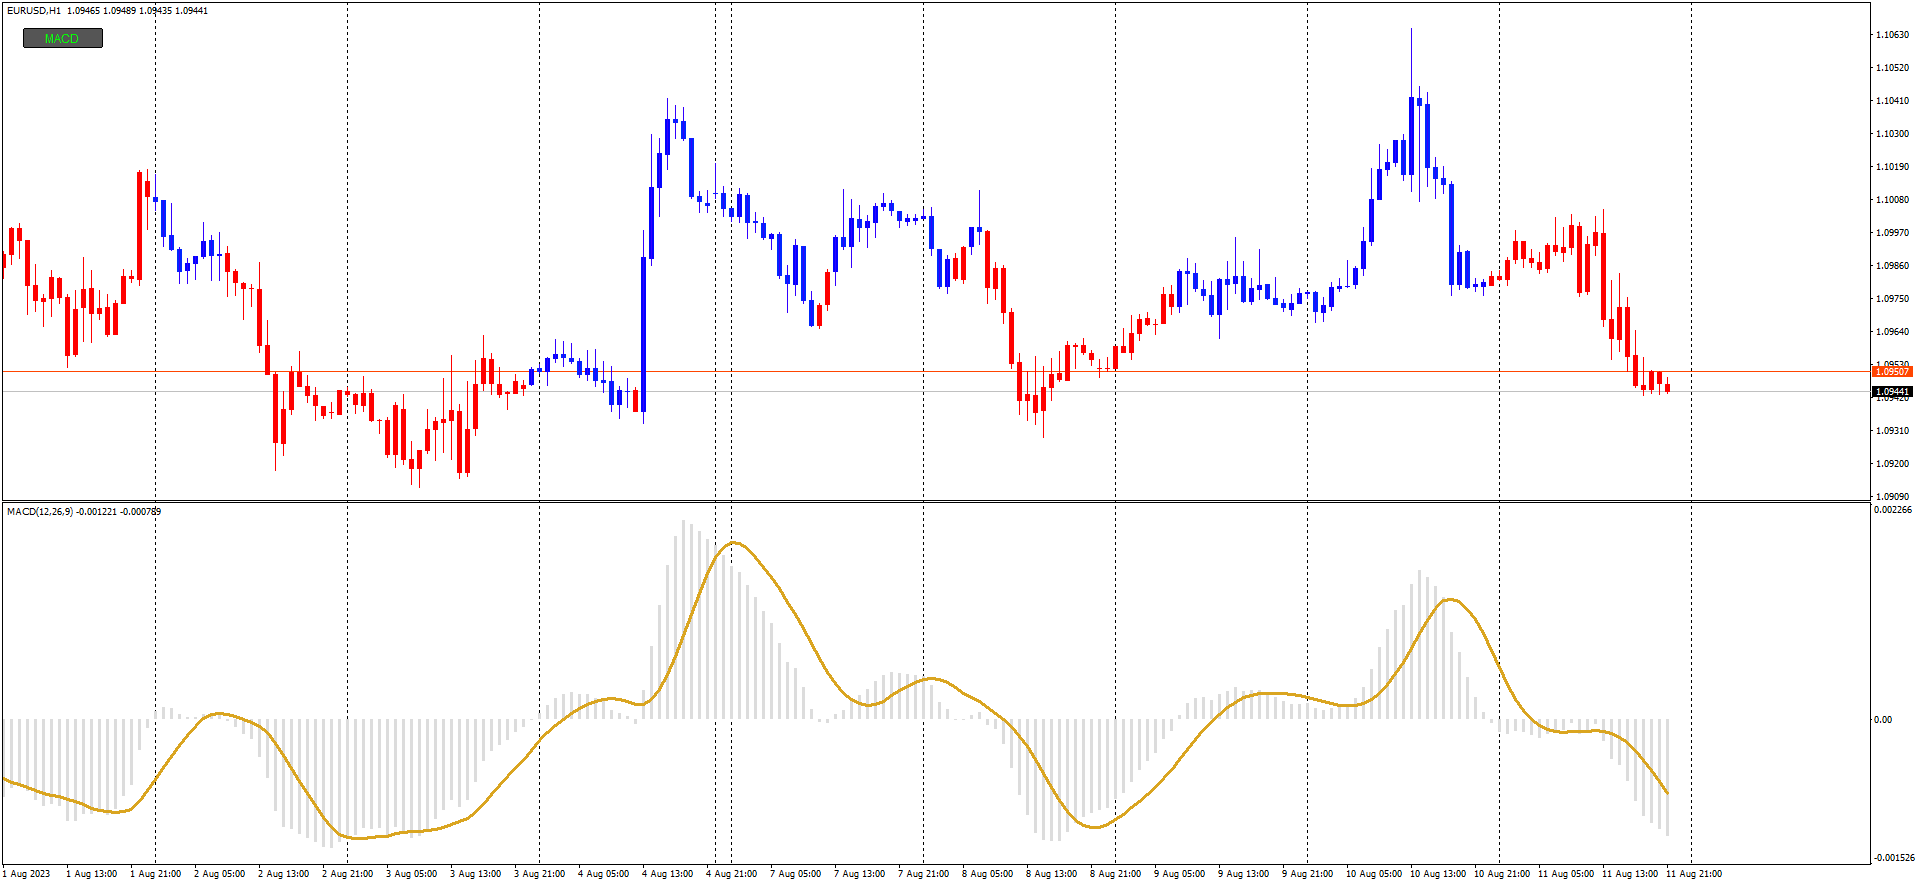The image size is (1916, 885).
Task: Click the 8 Aug 21:00 time label
Action: click(1115, 874)
